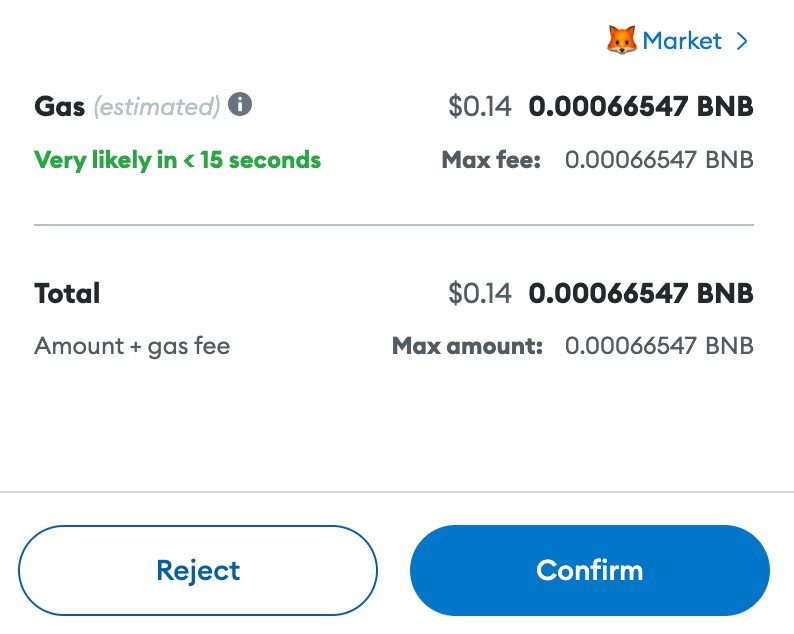The width and height of the screenshot is (794, 634).
Task: Click the Total label
Action: pyautogui.click(x=67, y=293)
